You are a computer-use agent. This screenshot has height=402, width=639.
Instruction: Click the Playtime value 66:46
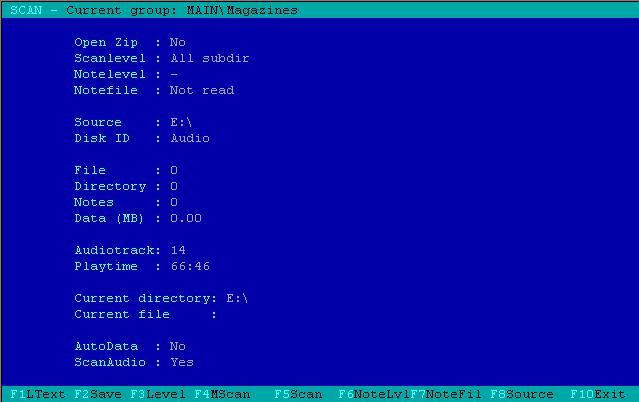tap(190, 266)
